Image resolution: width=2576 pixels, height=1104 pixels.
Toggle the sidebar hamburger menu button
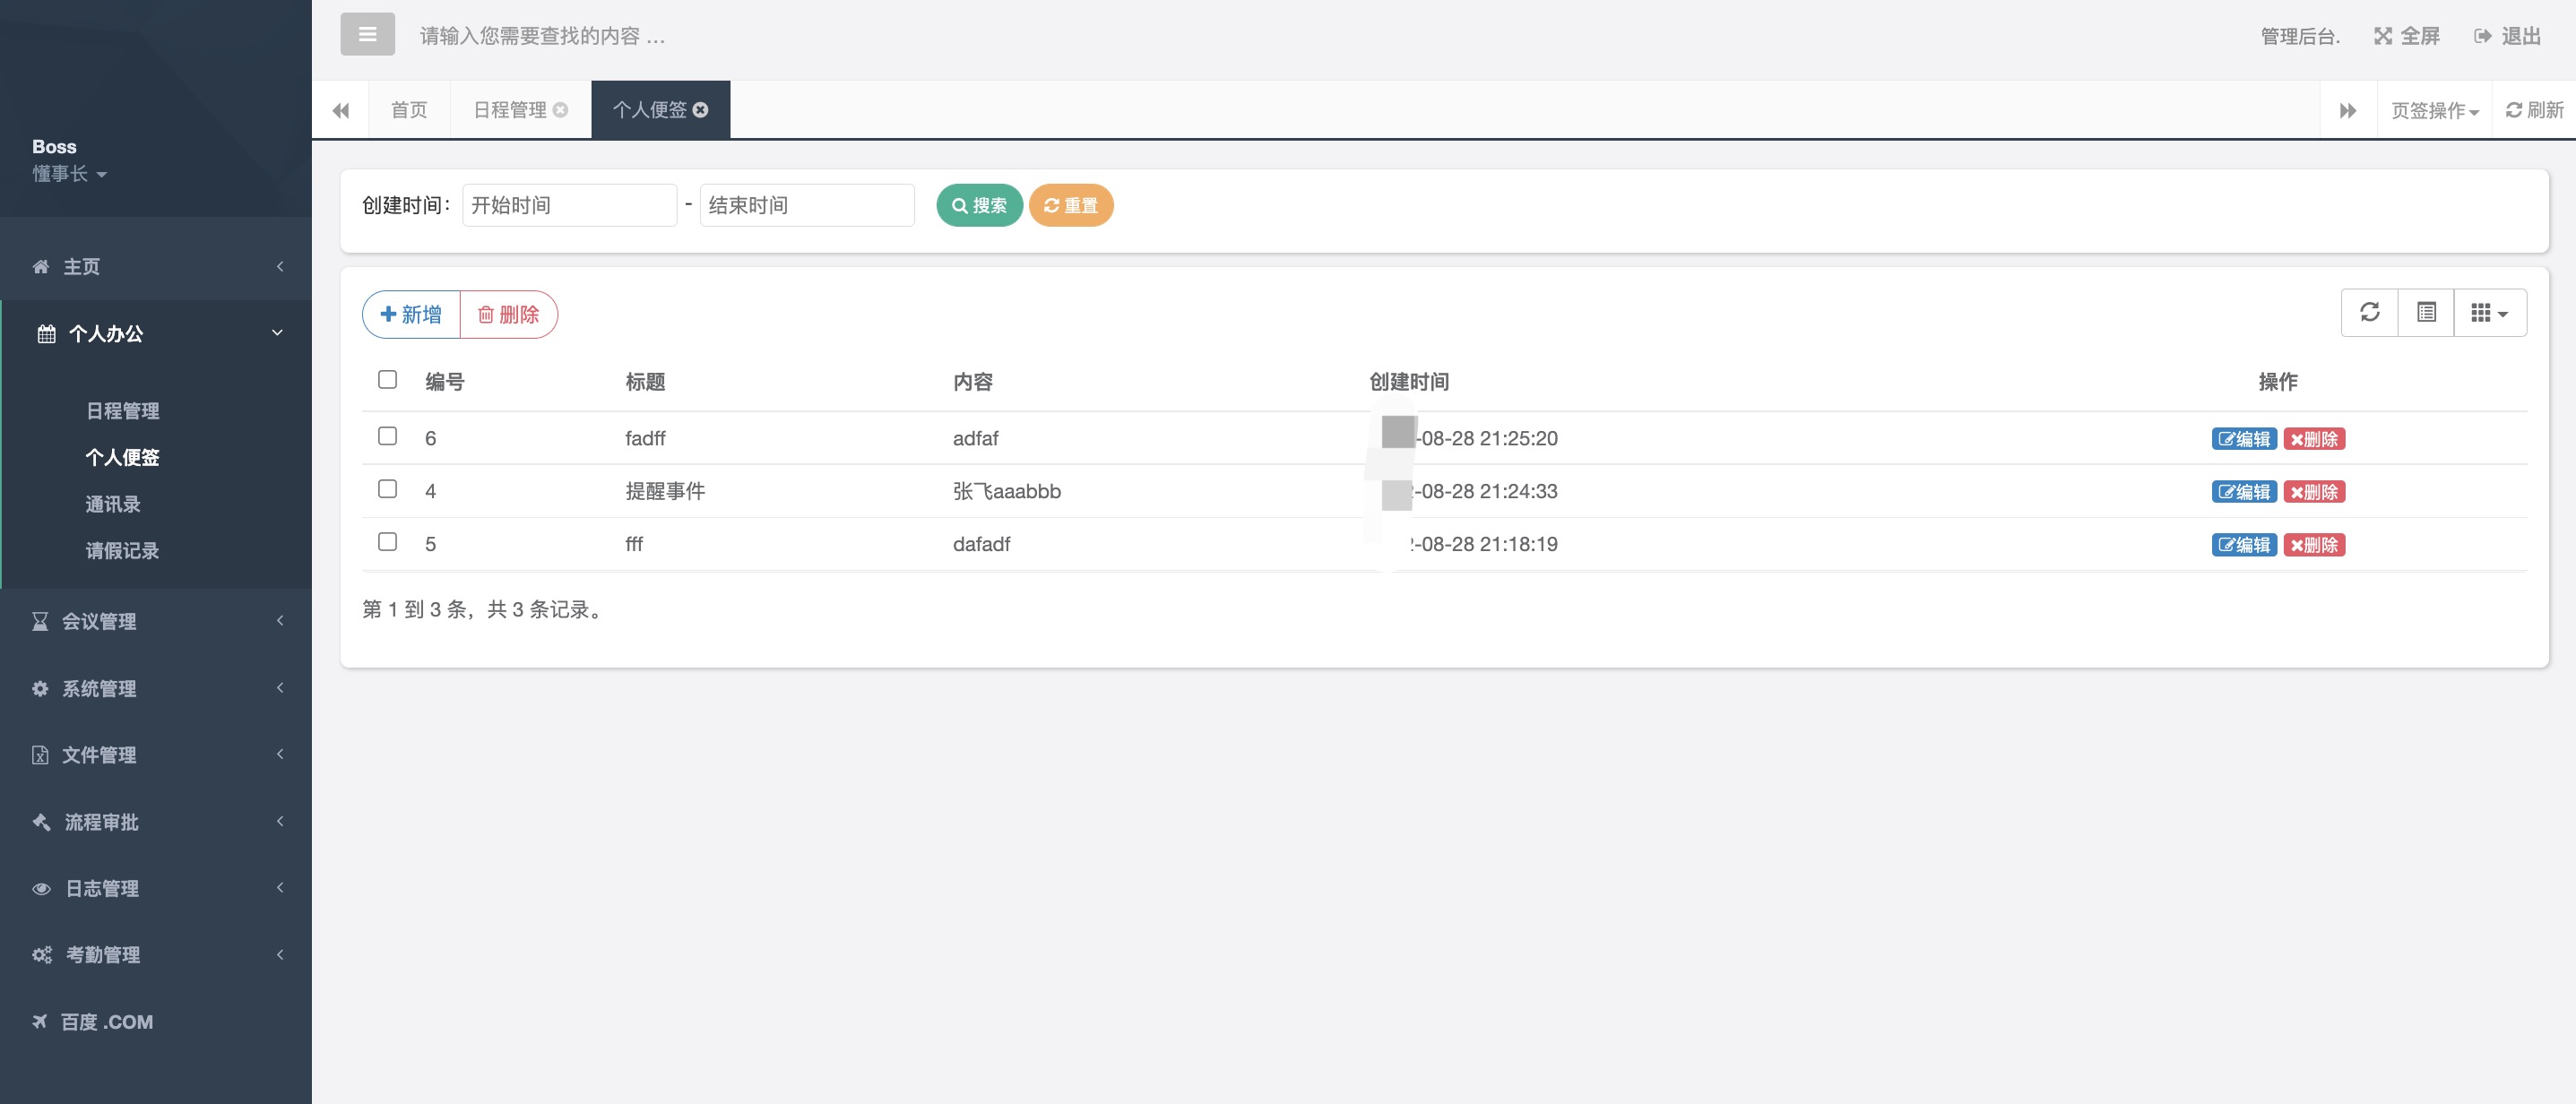click(367, 35)
